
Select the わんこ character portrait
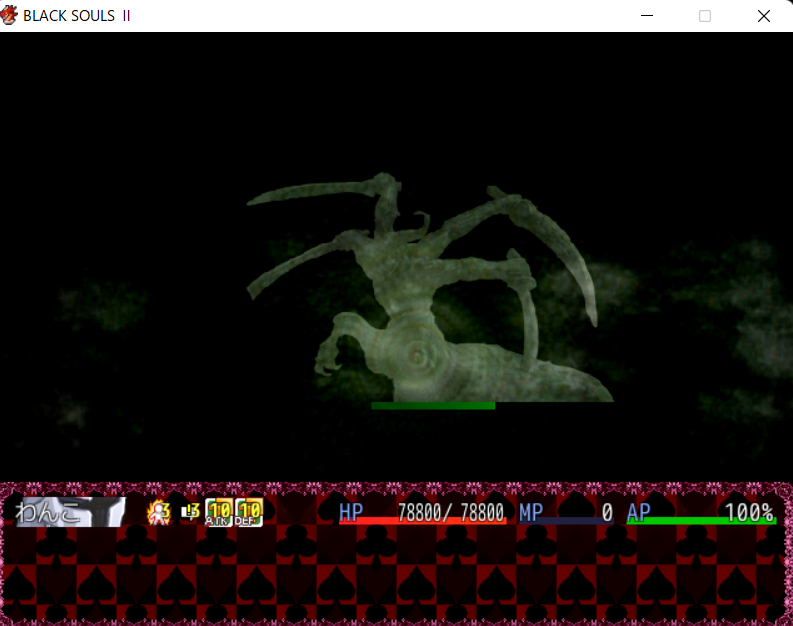pyautogui.click(x=71, y=512)
